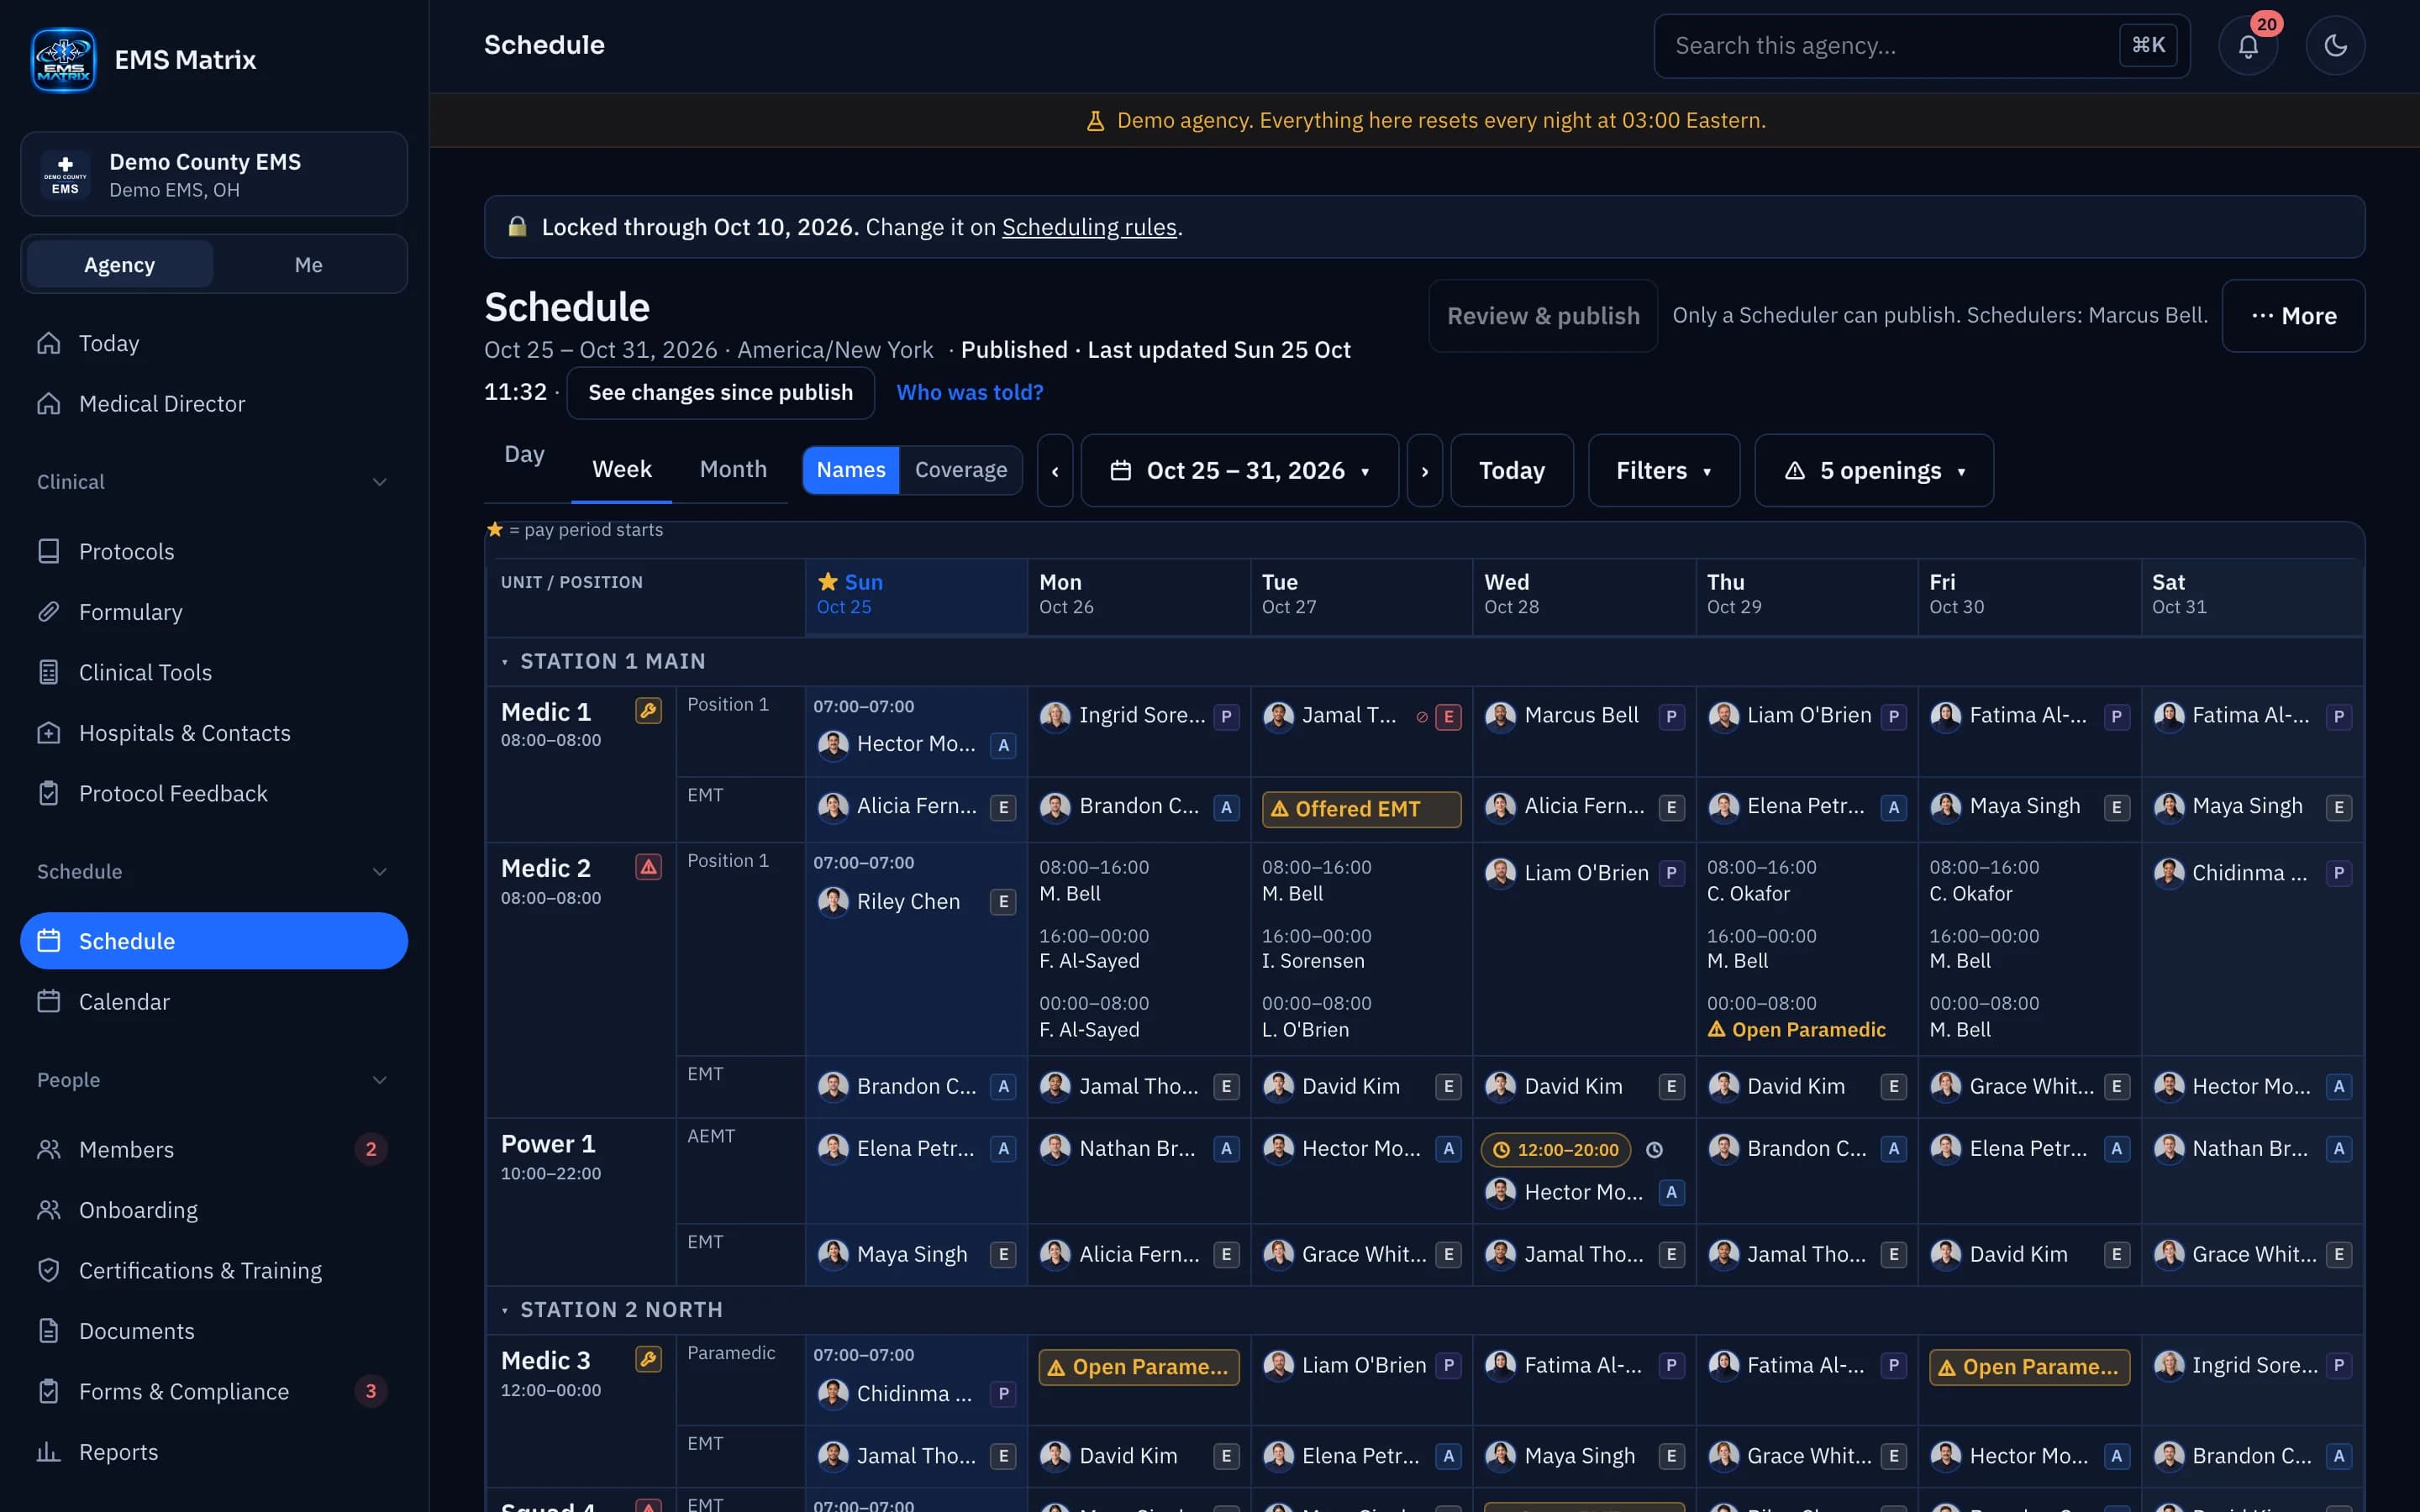Open Clinical Tools page
2420x1512 pixels.
213,672
